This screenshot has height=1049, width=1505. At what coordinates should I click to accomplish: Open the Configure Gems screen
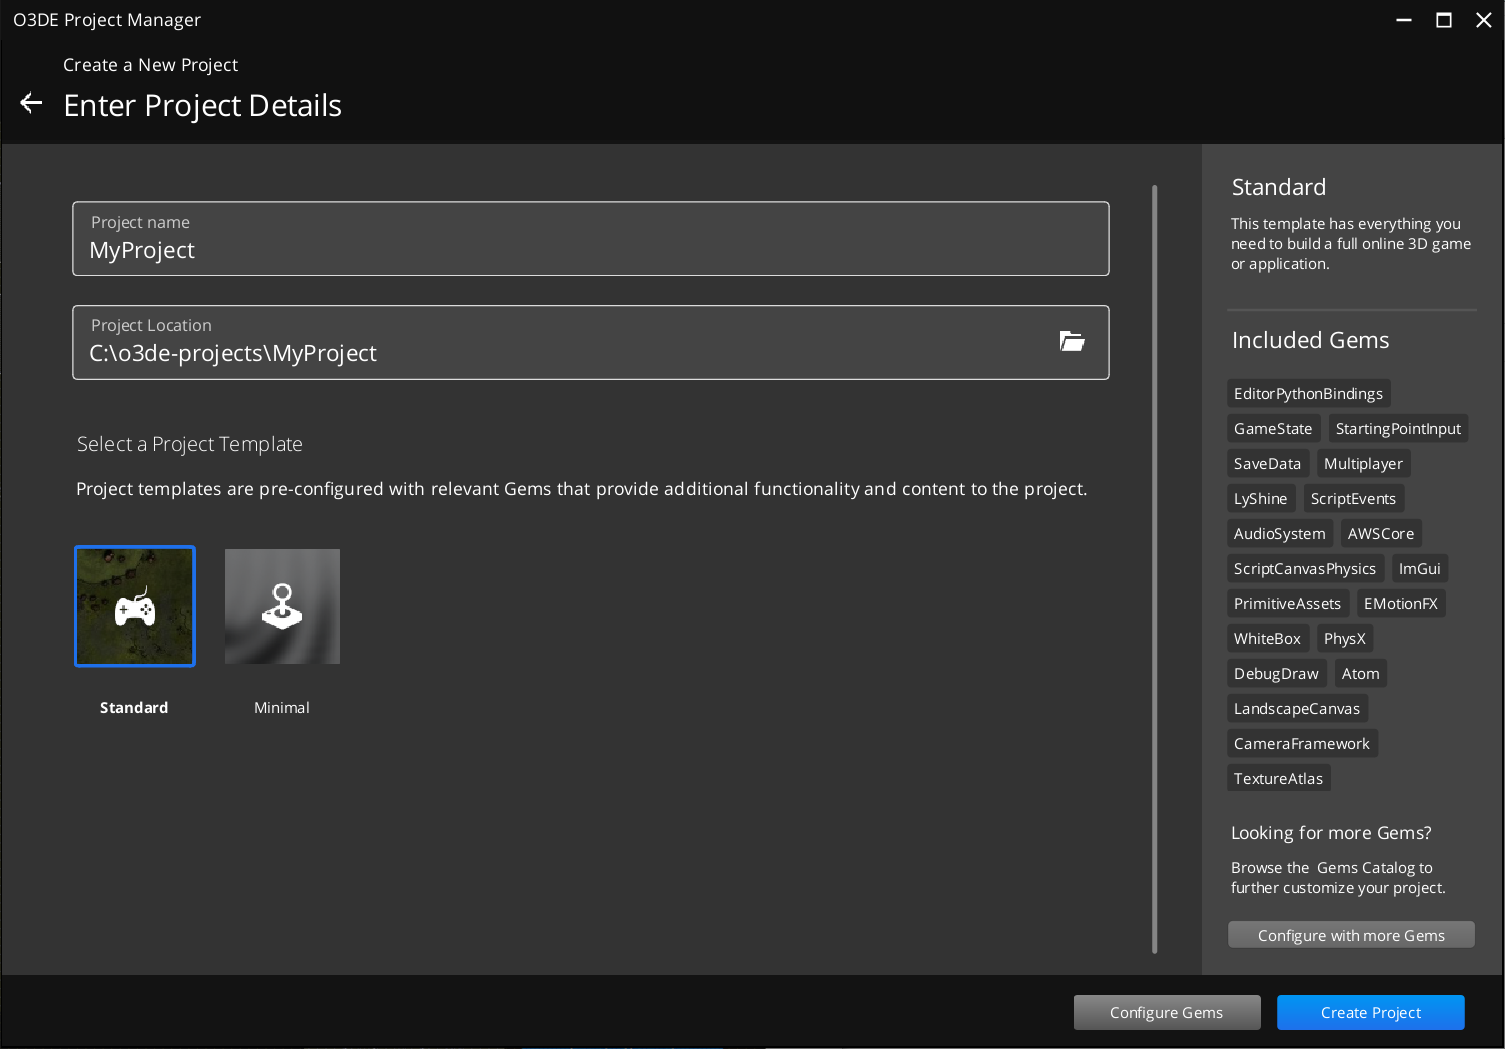pos(1167,1012)
